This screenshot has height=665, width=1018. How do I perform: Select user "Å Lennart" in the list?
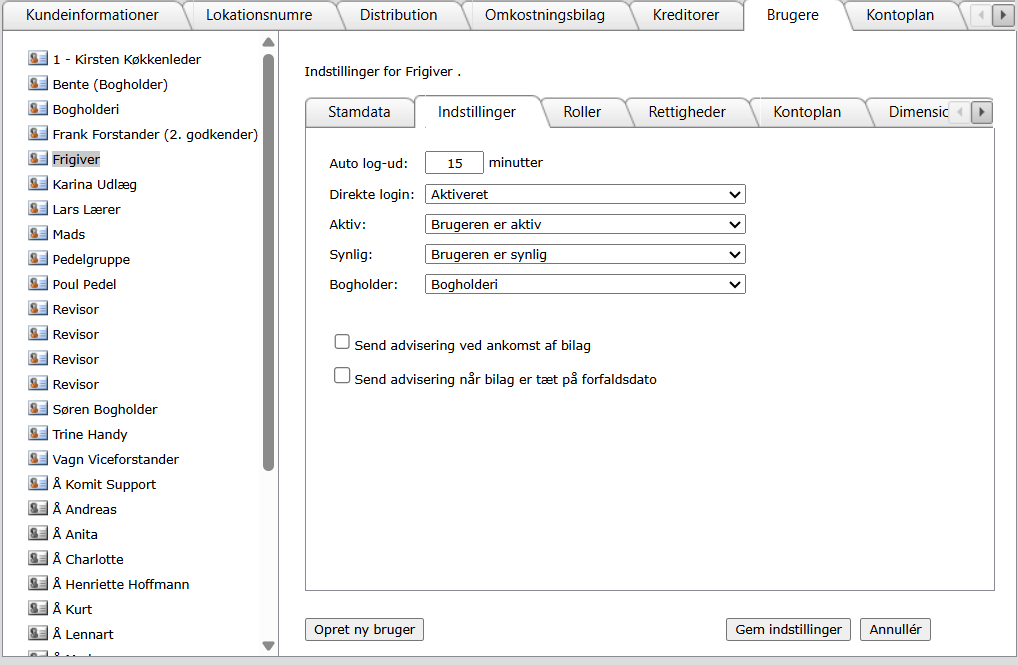(83, 634)
